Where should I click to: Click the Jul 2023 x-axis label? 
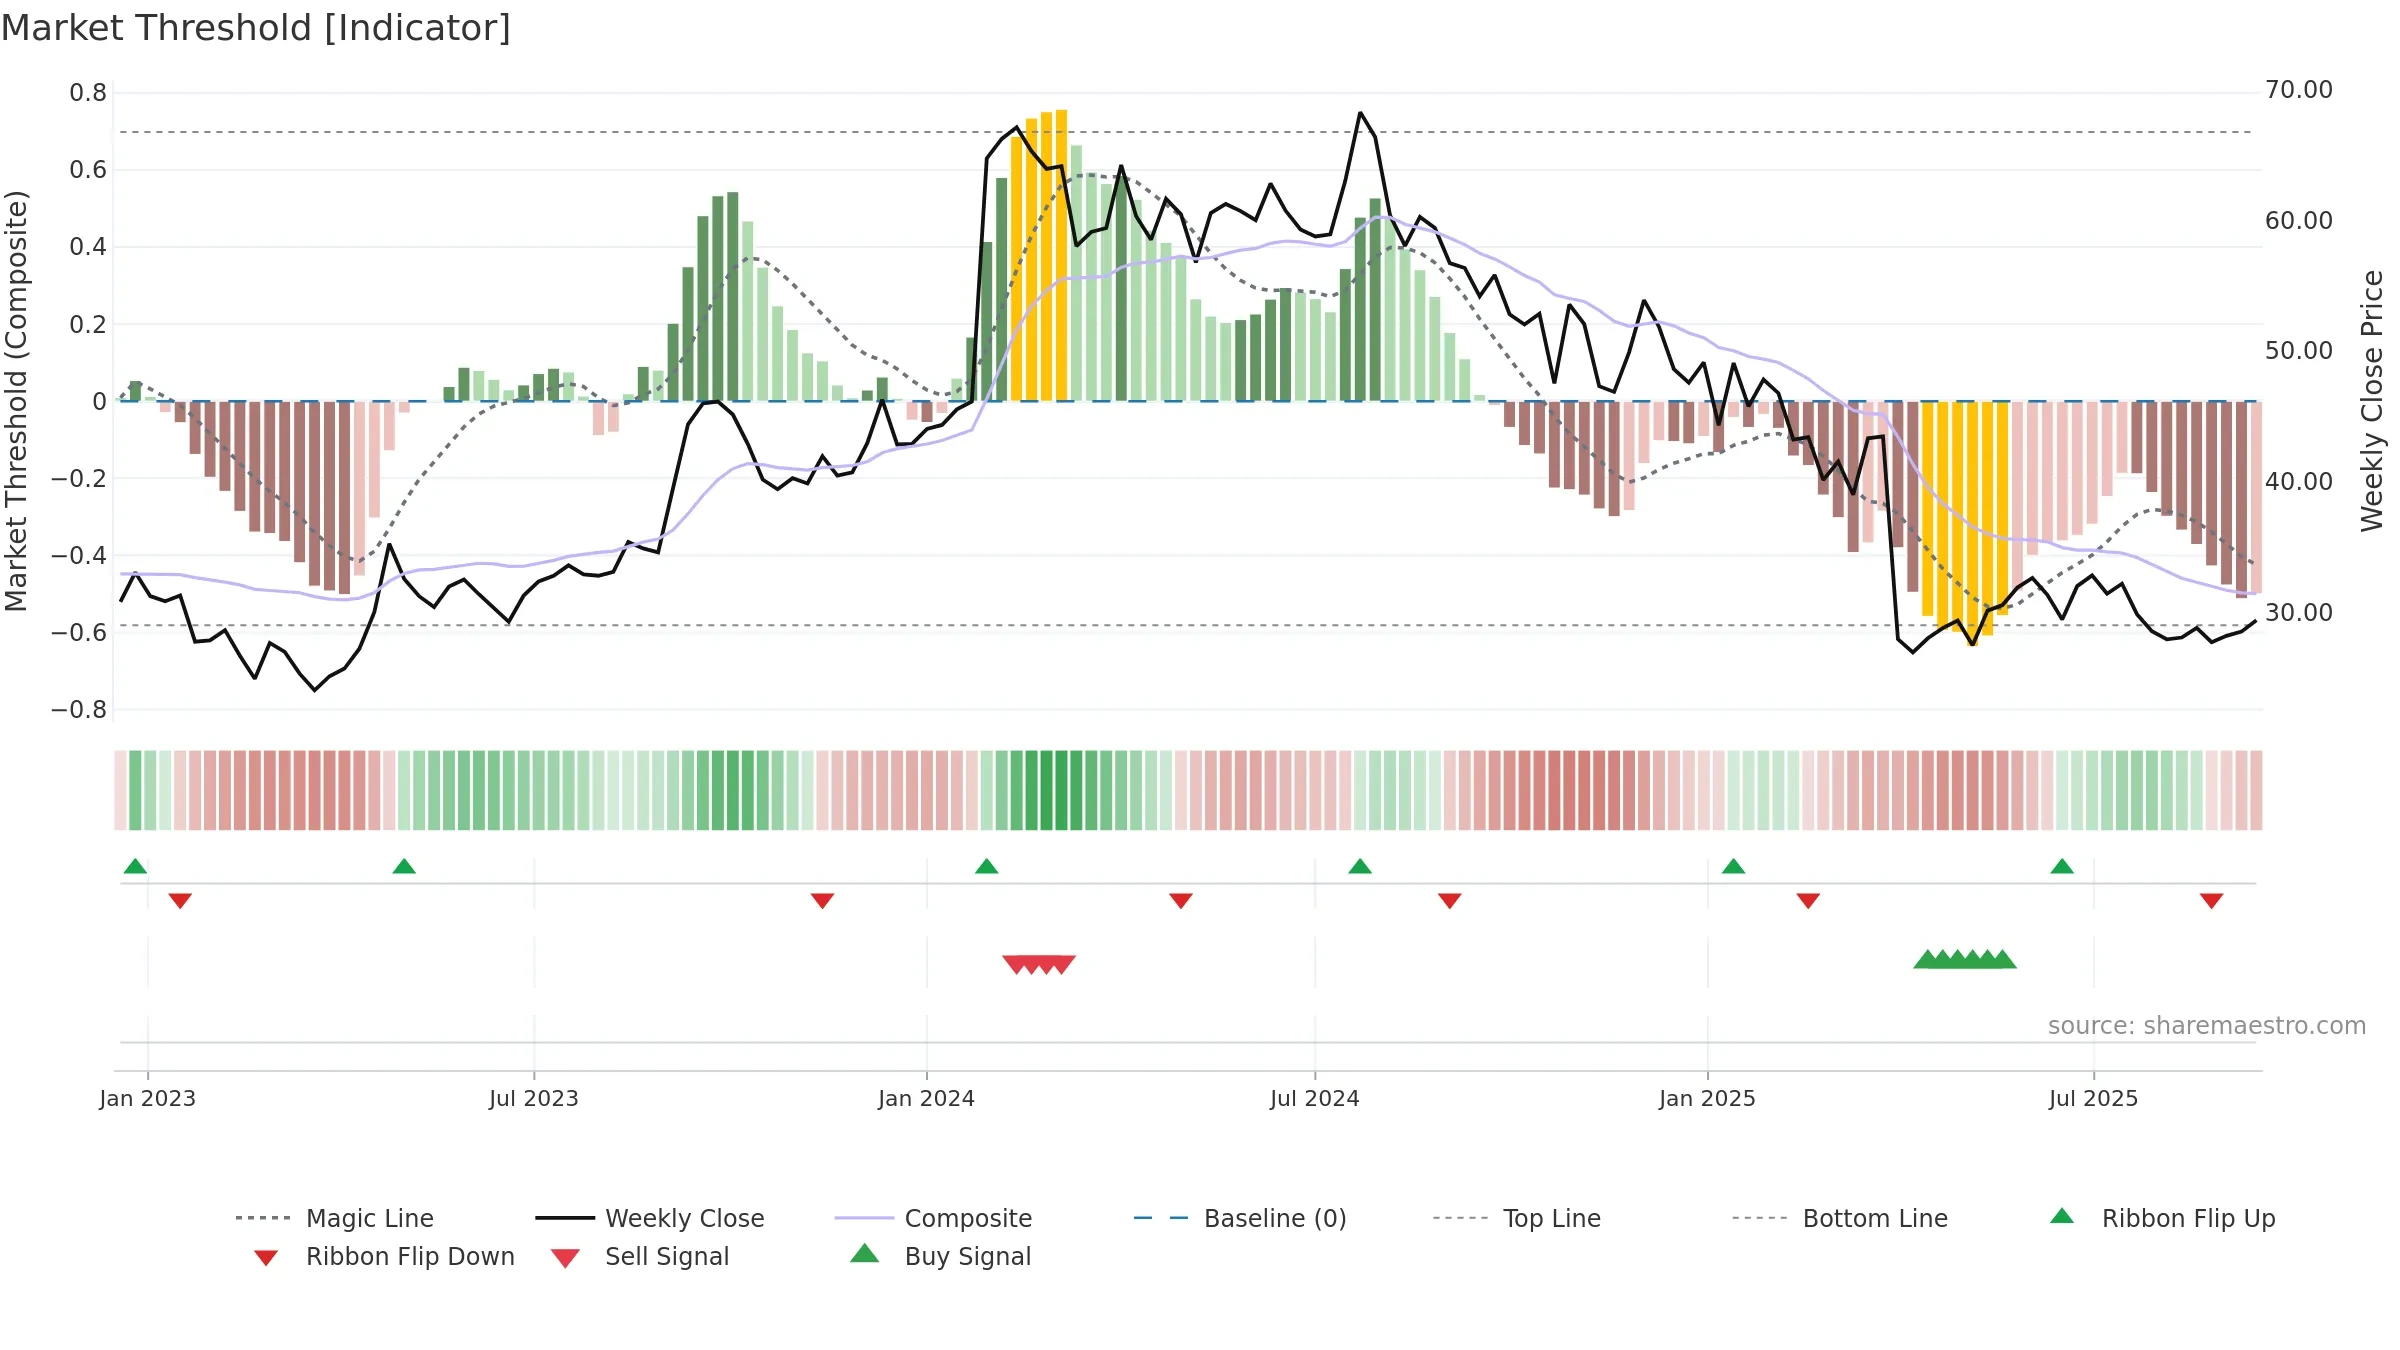pos(534,1098)
